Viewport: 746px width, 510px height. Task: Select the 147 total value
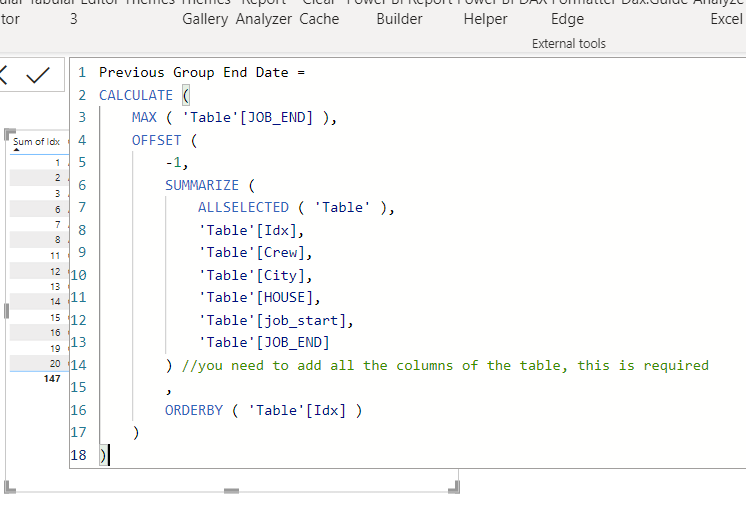point(52,379)
